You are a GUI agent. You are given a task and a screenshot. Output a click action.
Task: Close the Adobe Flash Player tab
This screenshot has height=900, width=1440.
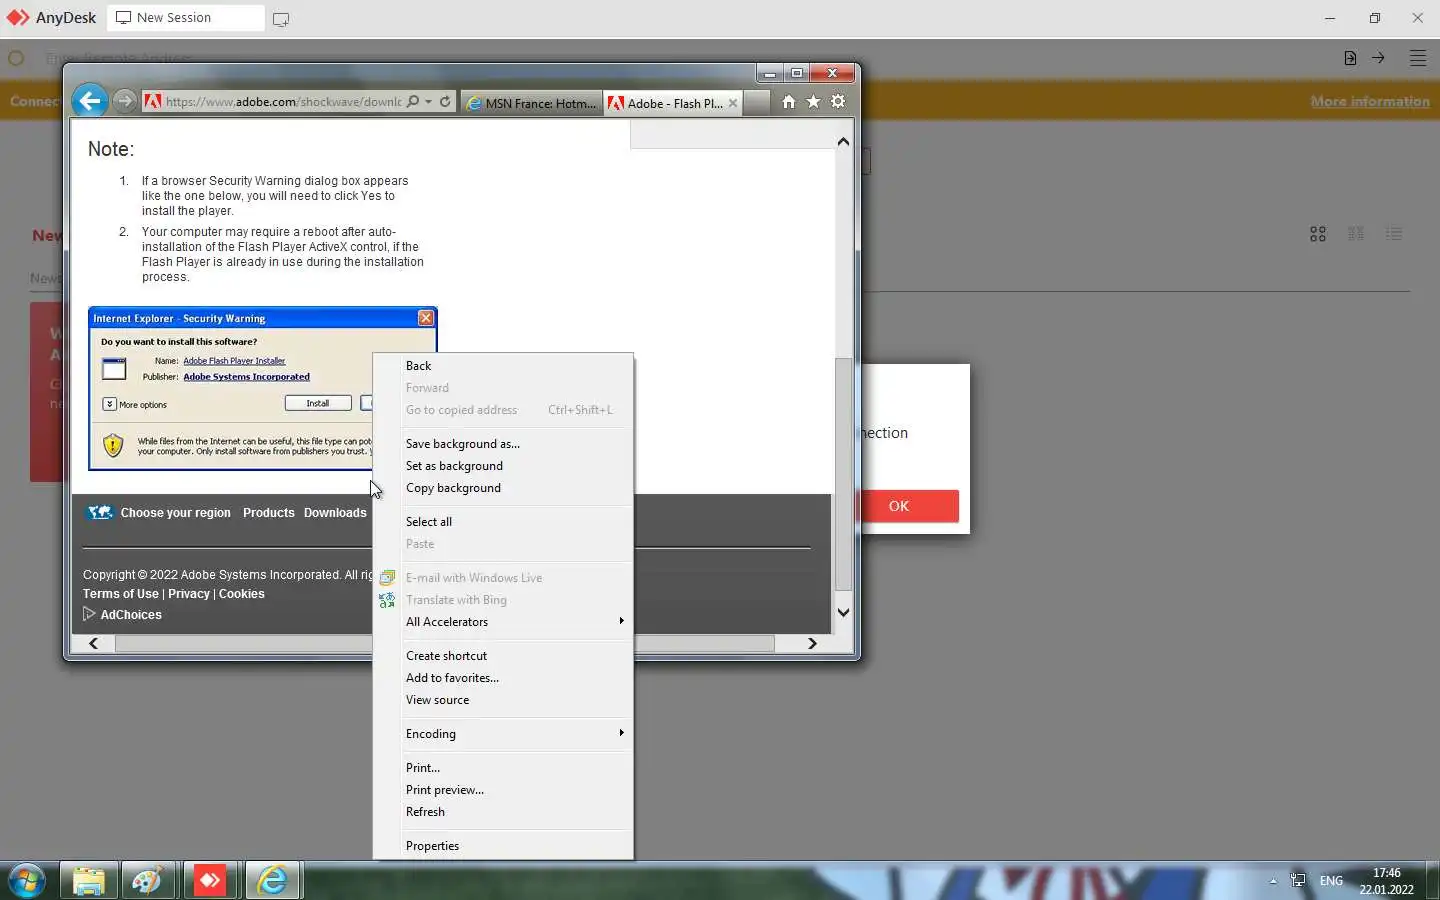click(x=733, y=103)
